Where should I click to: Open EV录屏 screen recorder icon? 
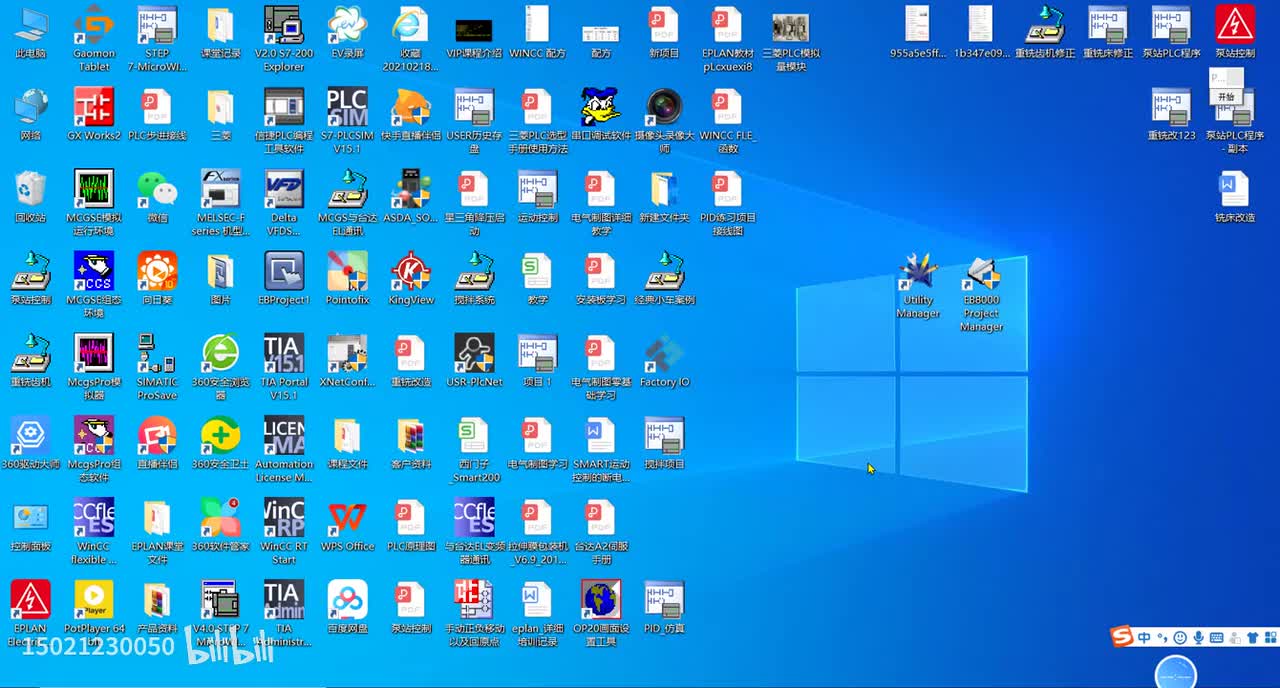click(347, 33)
